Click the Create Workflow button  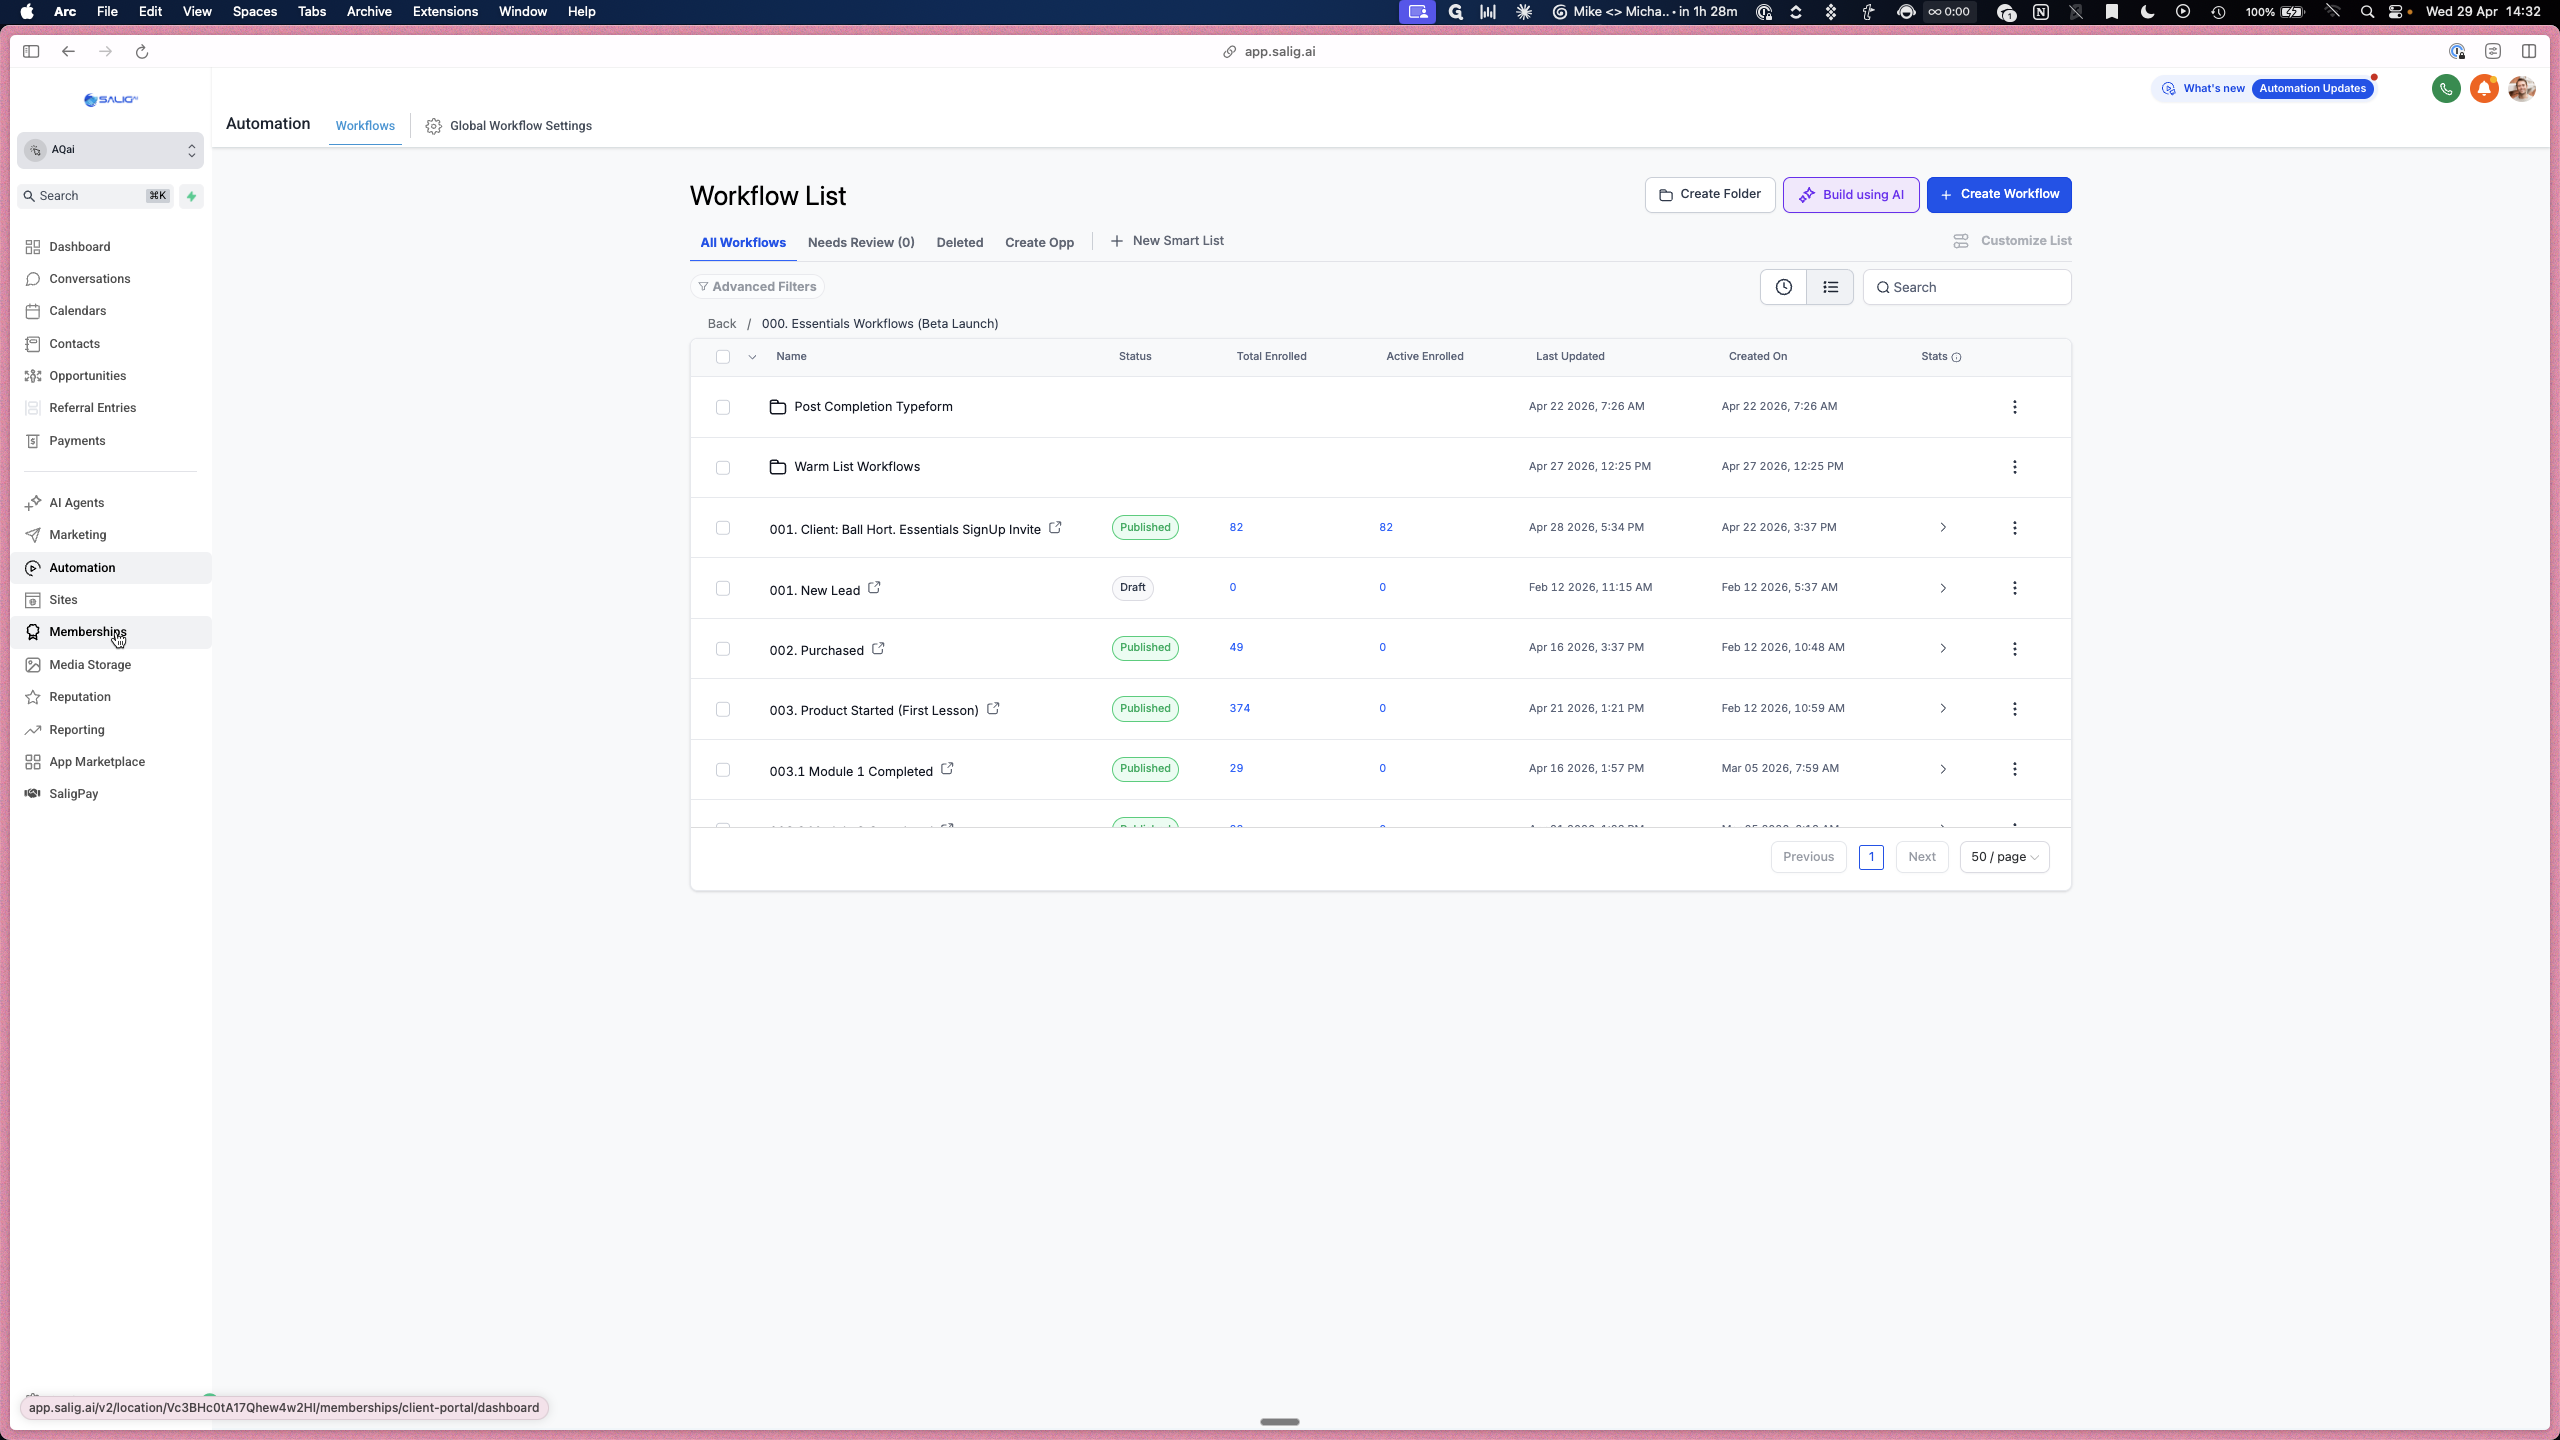(1999, 195)
